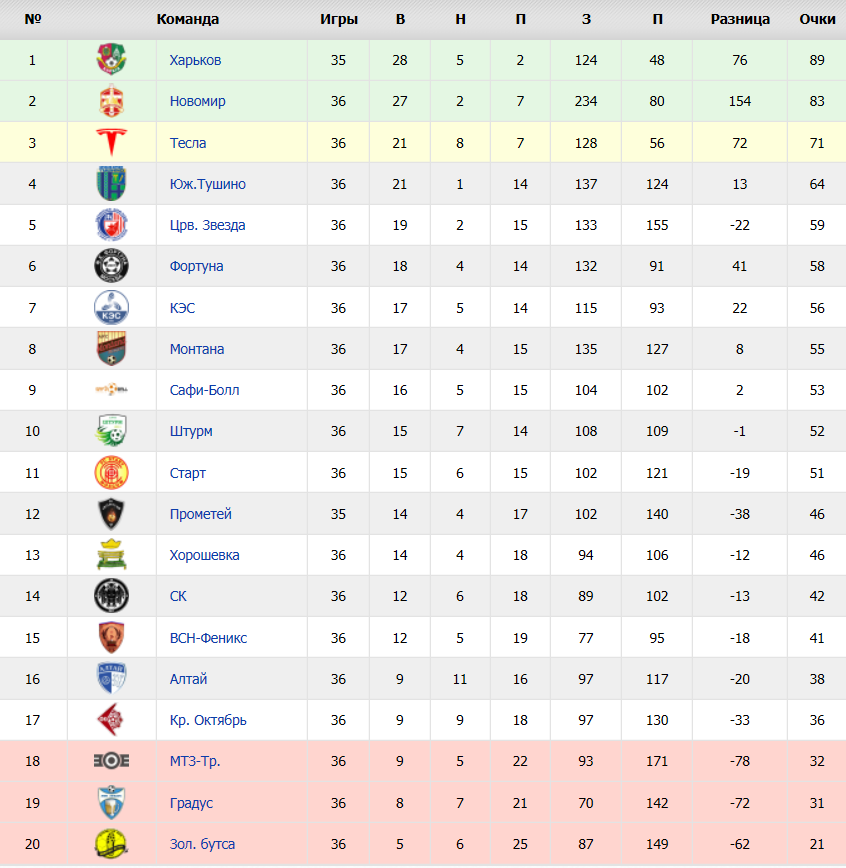Click the КЭС blue circular logo
Screen dimensions: 846x868
point(111,307)
